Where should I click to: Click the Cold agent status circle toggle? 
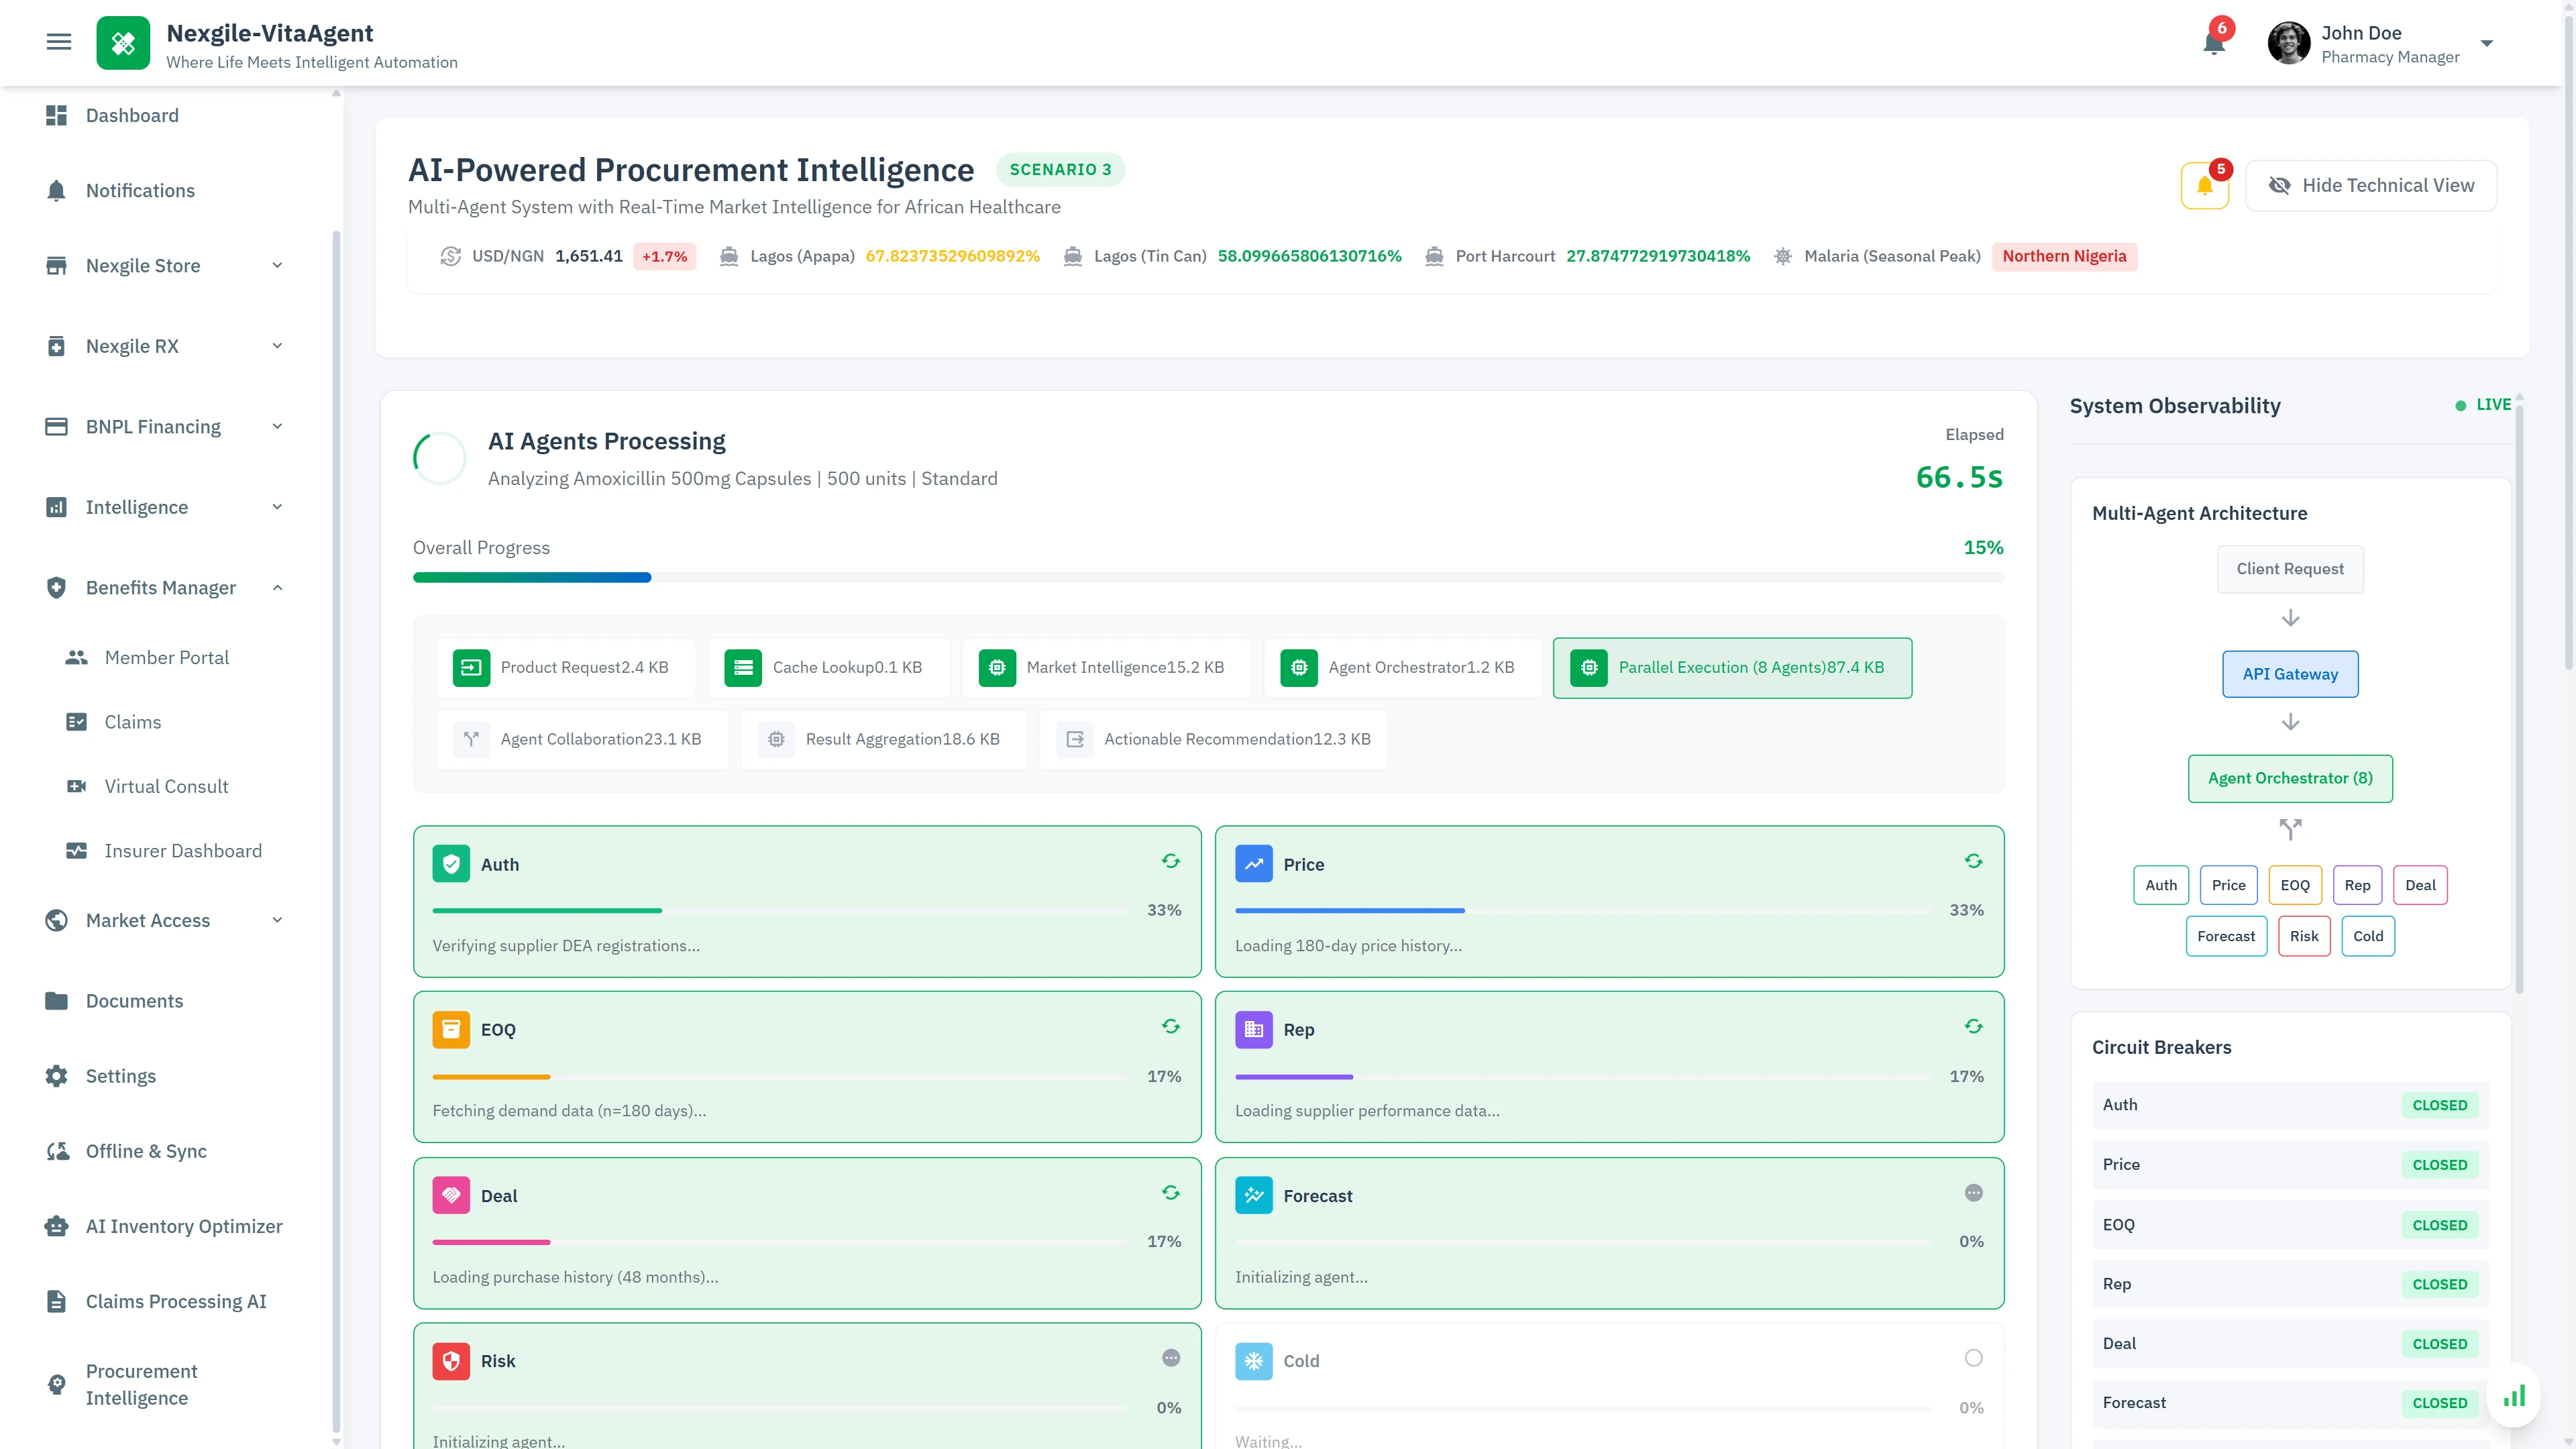(x=1973, y=1358)
